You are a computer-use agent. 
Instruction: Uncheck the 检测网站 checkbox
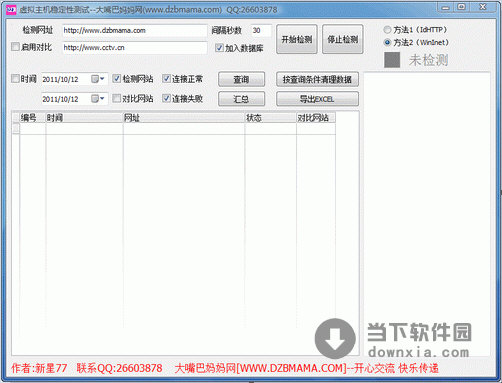pyautogui.click(x=116, y=79)
